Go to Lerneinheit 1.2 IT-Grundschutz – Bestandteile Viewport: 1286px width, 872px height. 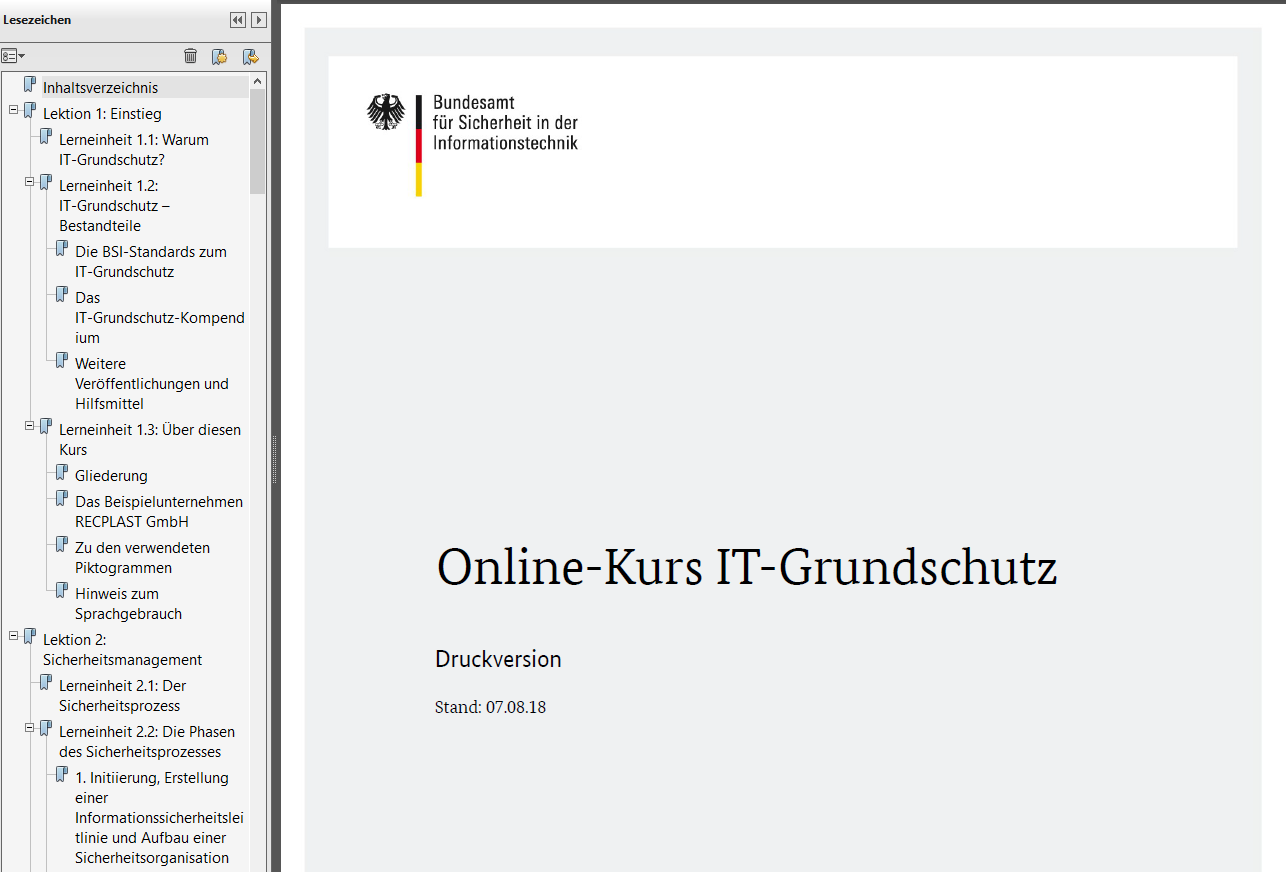114,206
